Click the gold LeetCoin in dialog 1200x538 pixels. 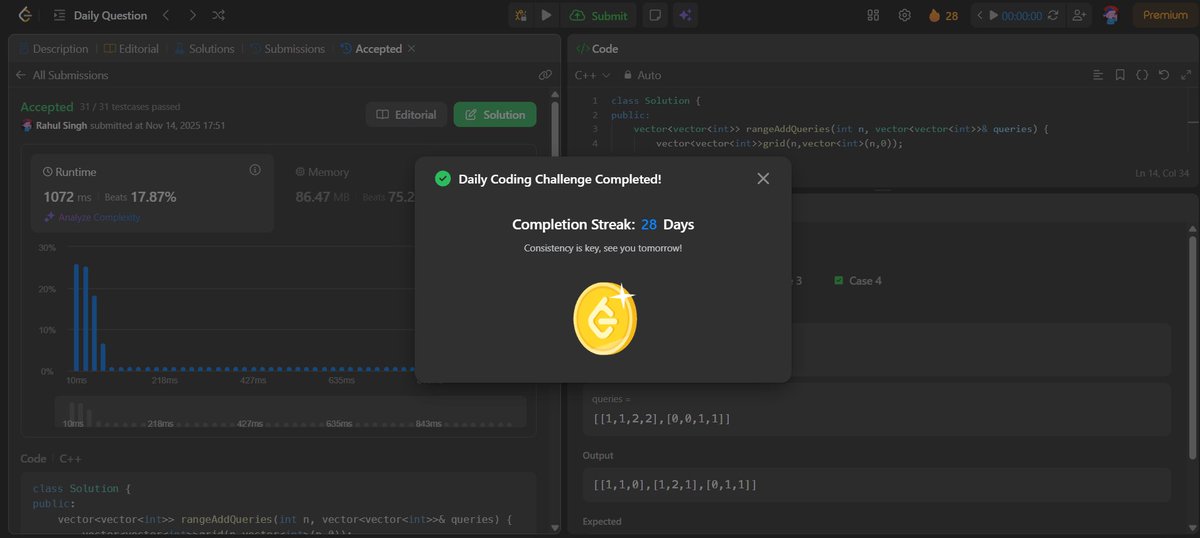tap(604, 319)
